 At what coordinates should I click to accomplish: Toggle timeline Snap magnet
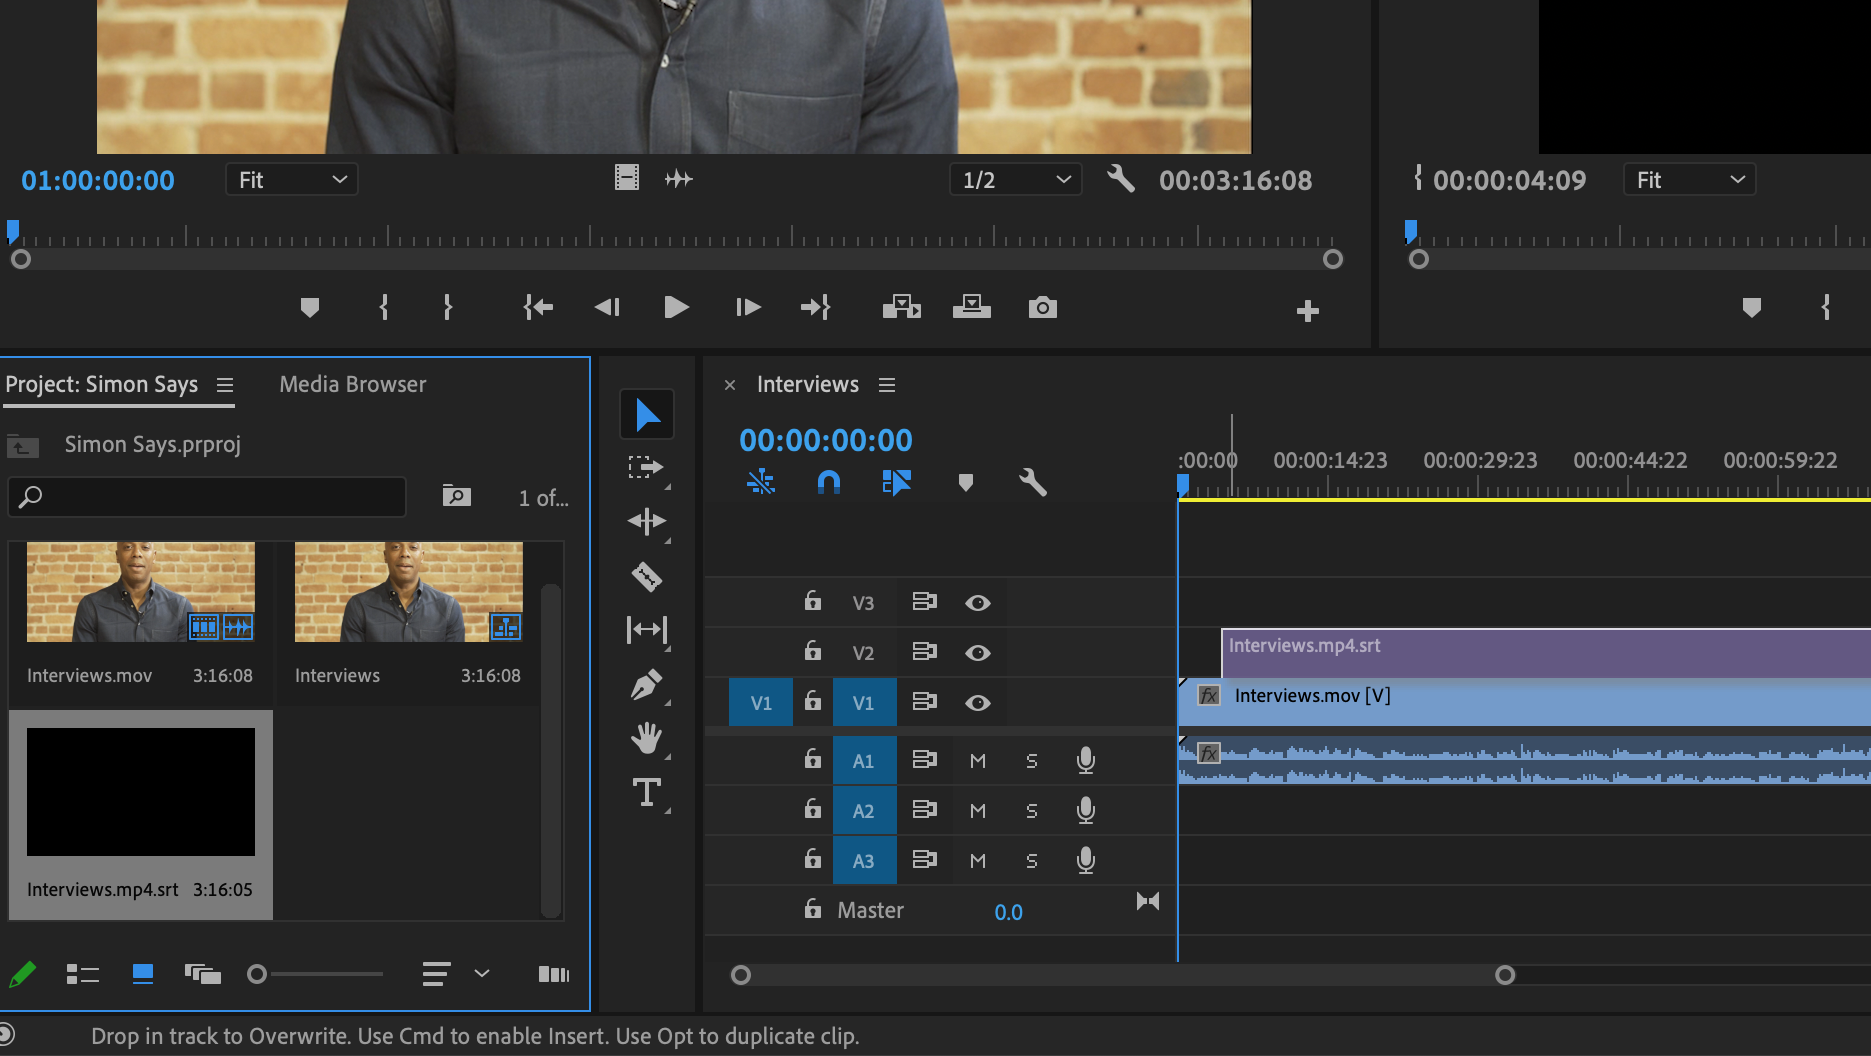[x=828, y=483]
